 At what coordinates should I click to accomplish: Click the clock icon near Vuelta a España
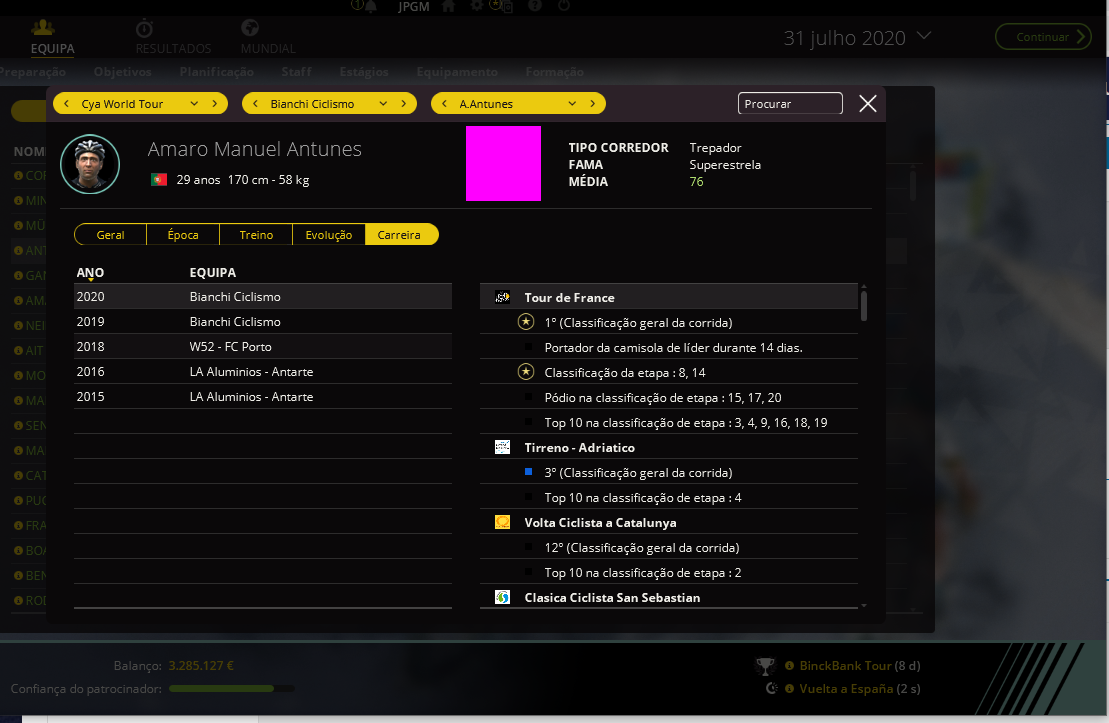(772, 688)
